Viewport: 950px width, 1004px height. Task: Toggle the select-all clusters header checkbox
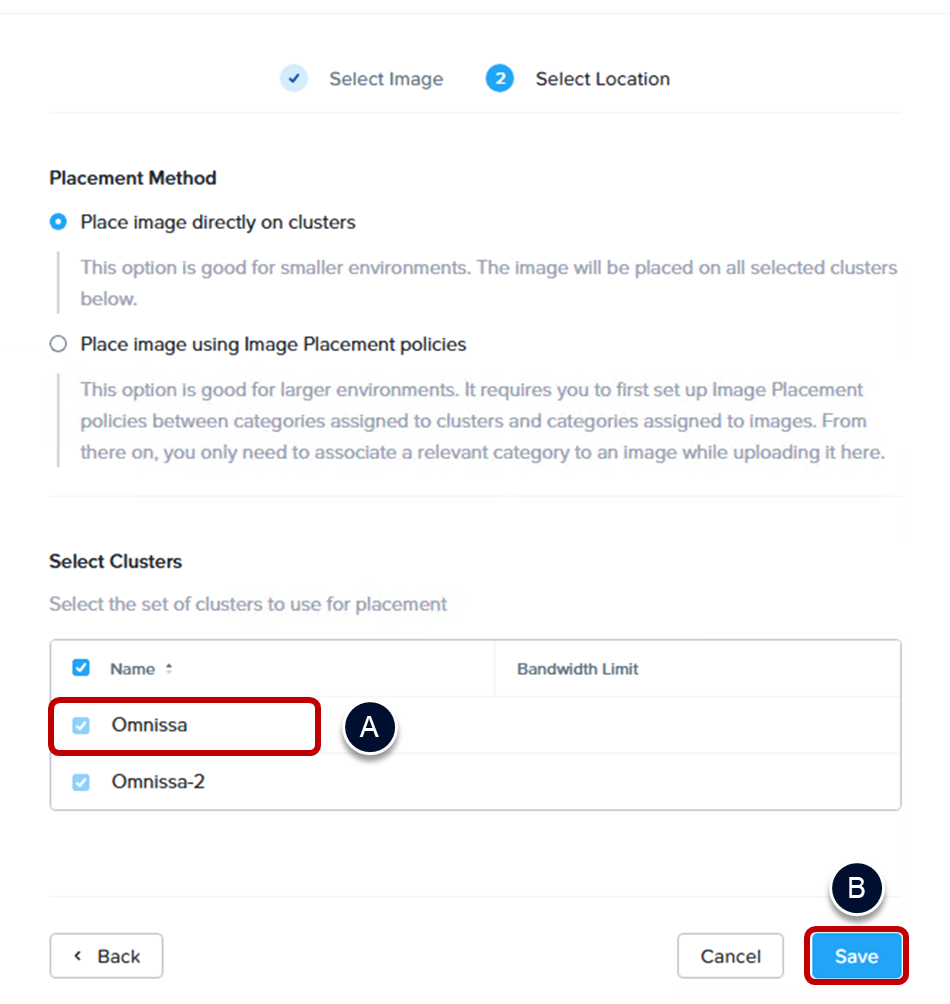click(81, 668)
